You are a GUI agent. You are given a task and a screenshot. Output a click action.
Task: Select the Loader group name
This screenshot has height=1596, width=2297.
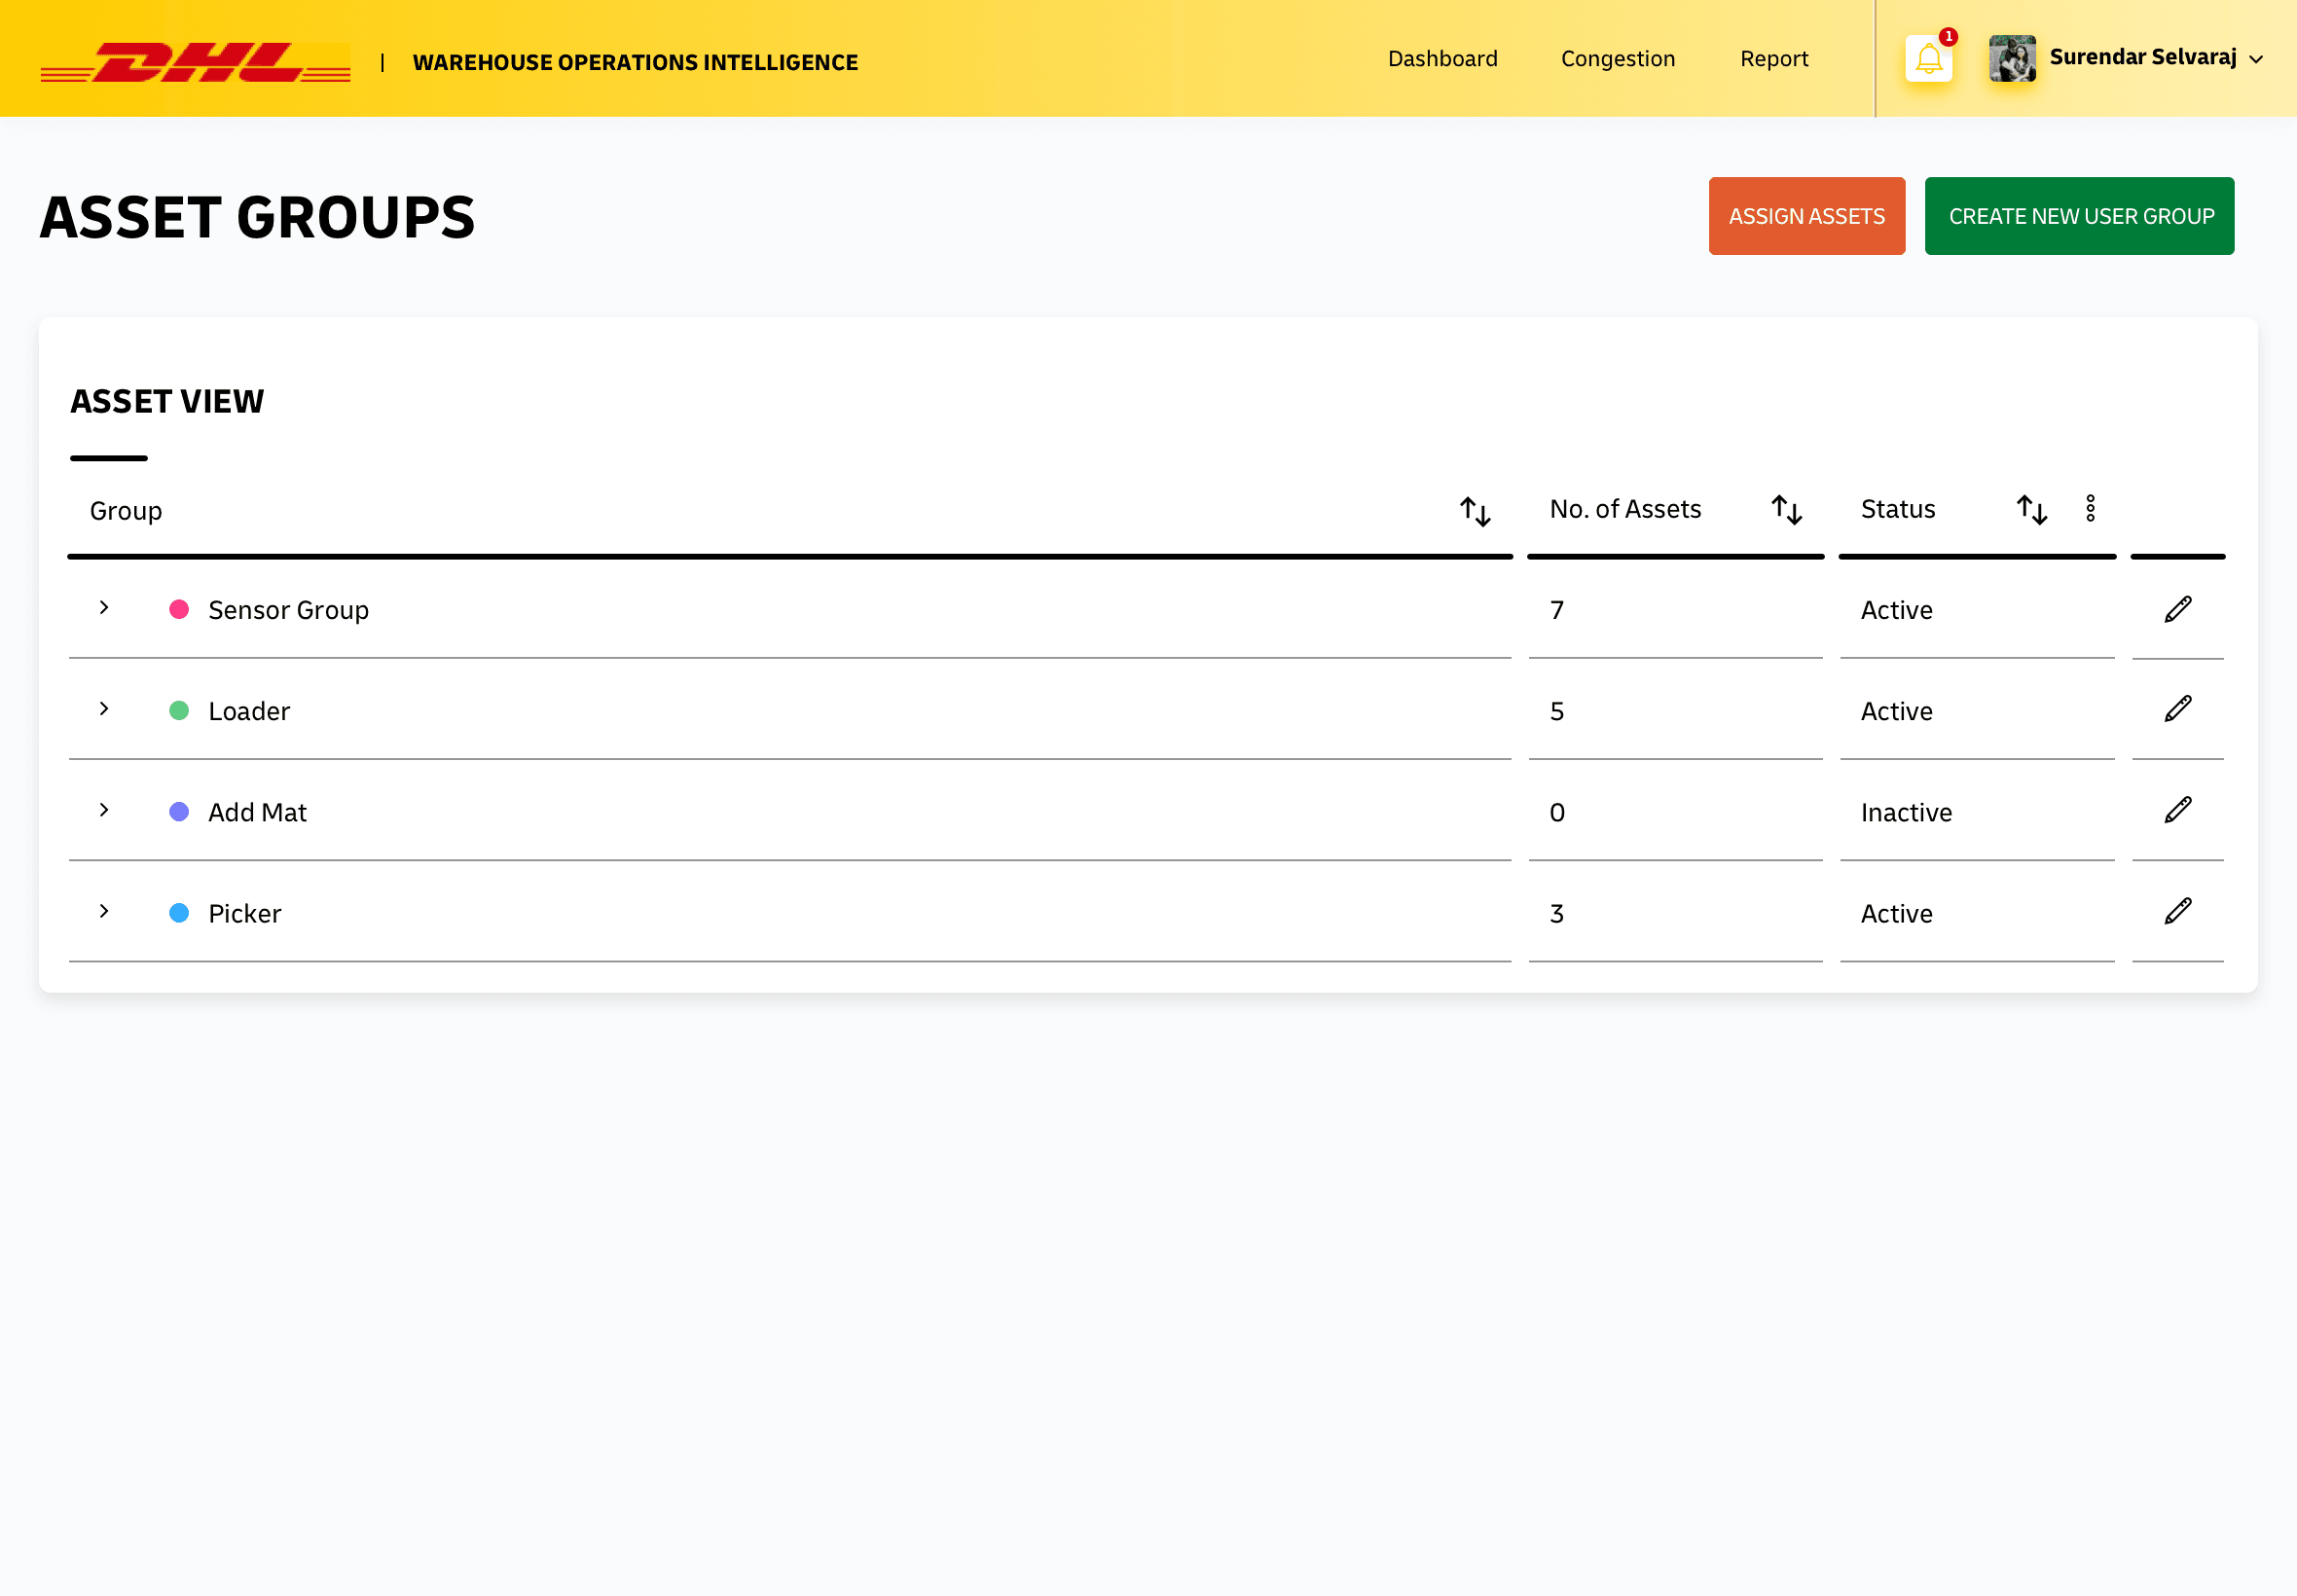249,712
